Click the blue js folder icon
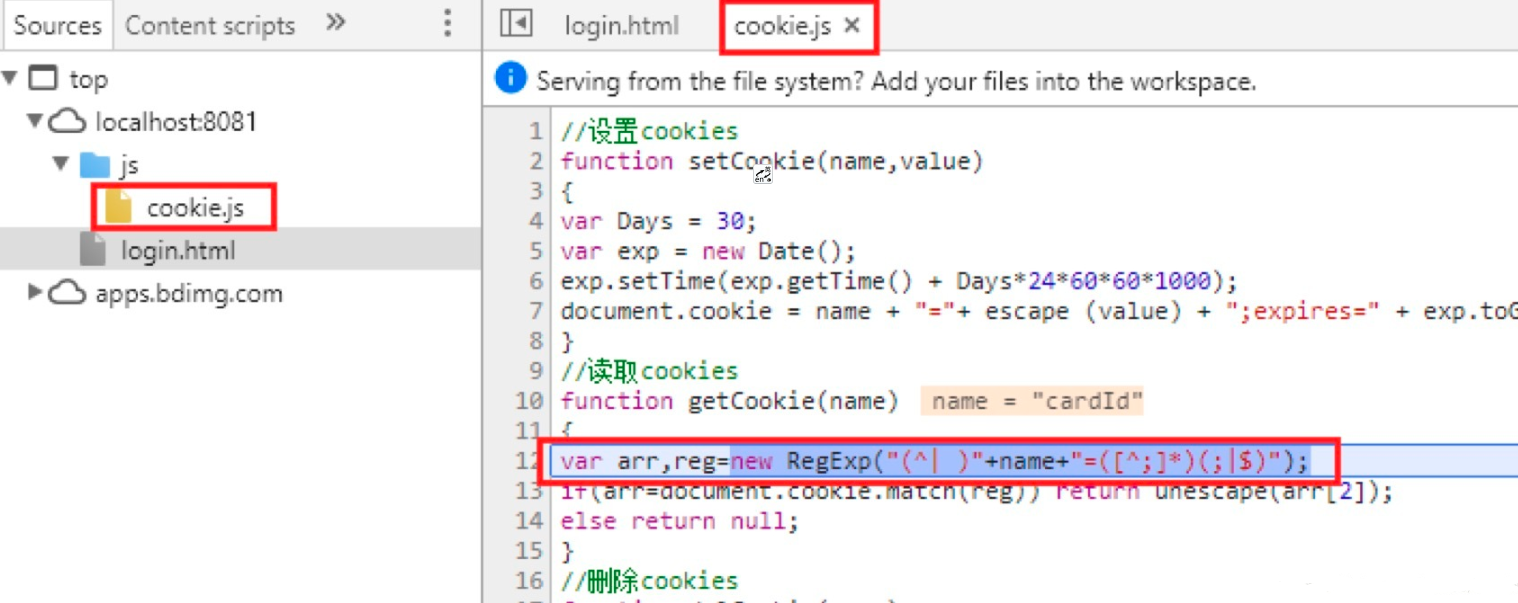This screenshot has width=1518, height=603. pyautogui.click(x=95, y=165)
